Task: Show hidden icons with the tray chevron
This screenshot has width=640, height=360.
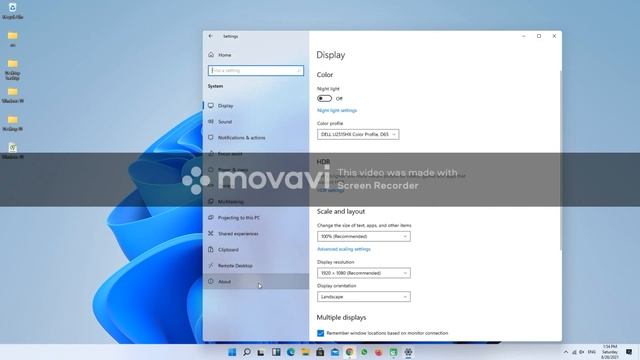Action: point(566,352)
